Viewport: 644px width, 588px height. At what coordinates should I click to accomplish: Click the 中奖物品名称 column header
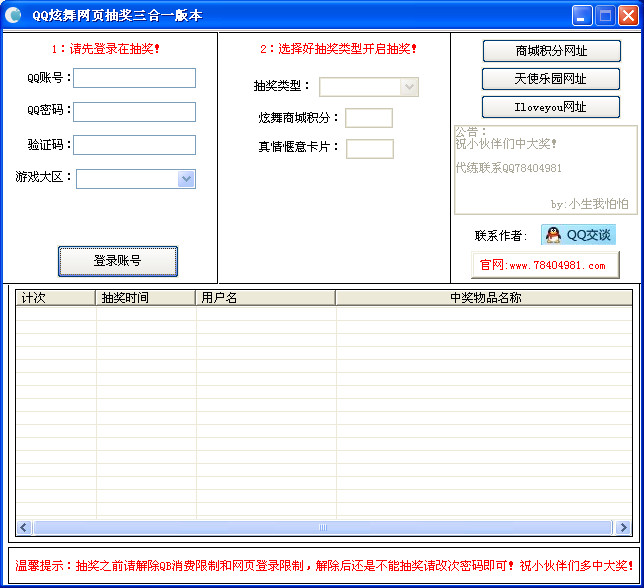pos(484,298)
